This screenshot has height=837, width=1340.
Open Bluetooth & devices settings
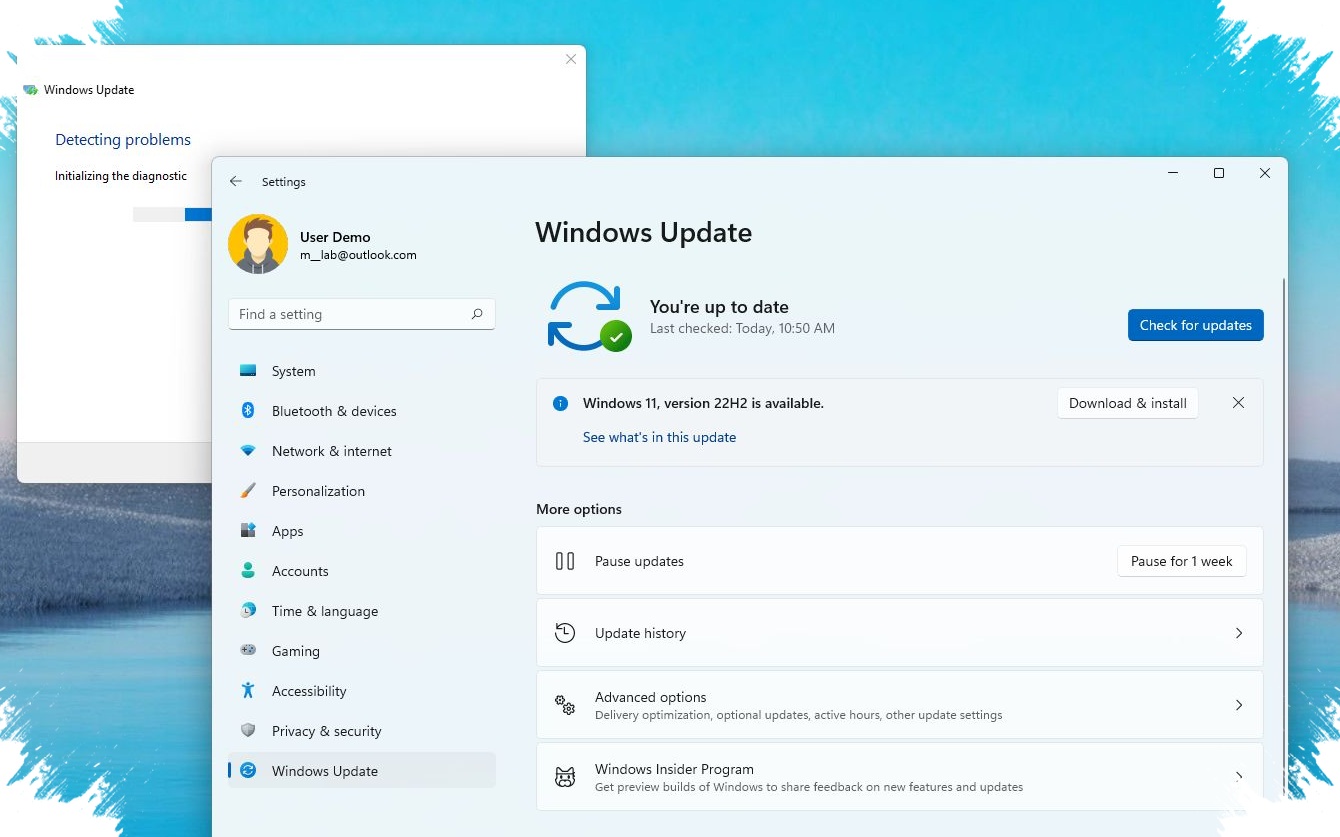(362, 411)
